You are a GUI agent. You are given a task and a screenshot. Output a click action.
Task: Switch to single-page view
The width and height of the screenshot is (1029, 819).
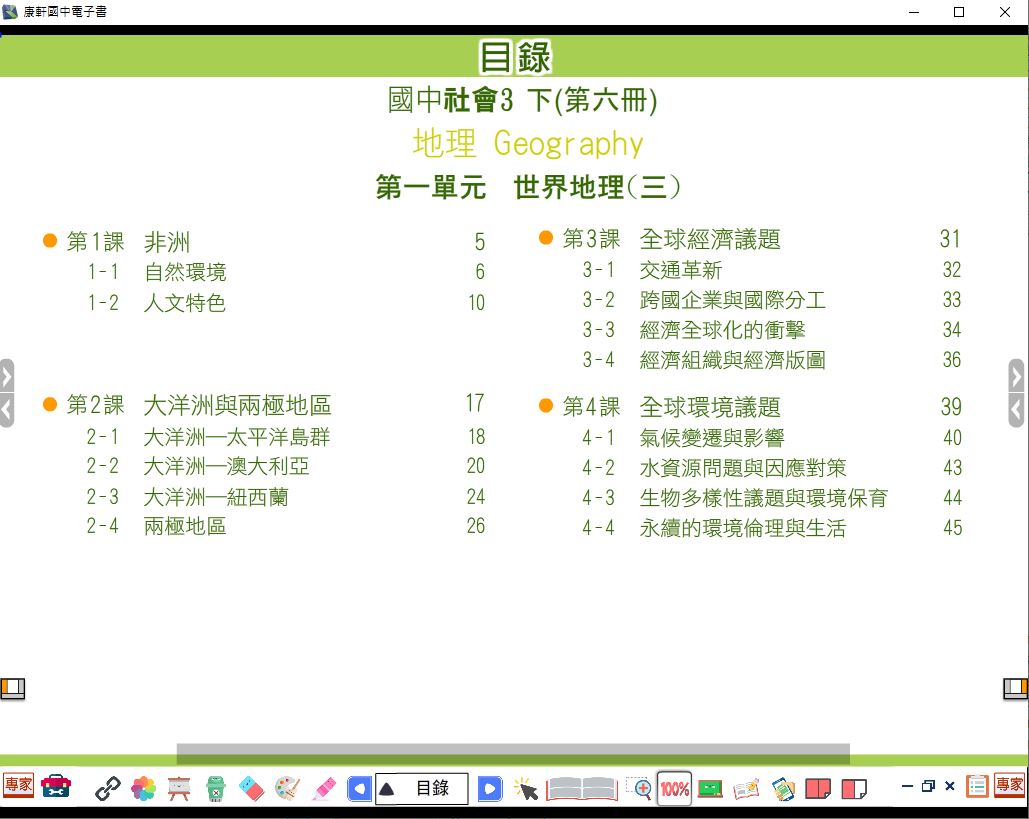[854, 789]
